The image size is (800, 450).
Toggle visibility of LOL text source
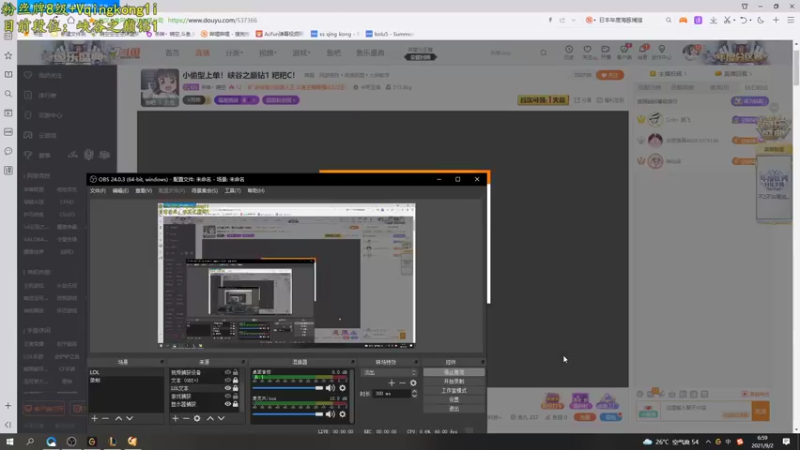228,388
